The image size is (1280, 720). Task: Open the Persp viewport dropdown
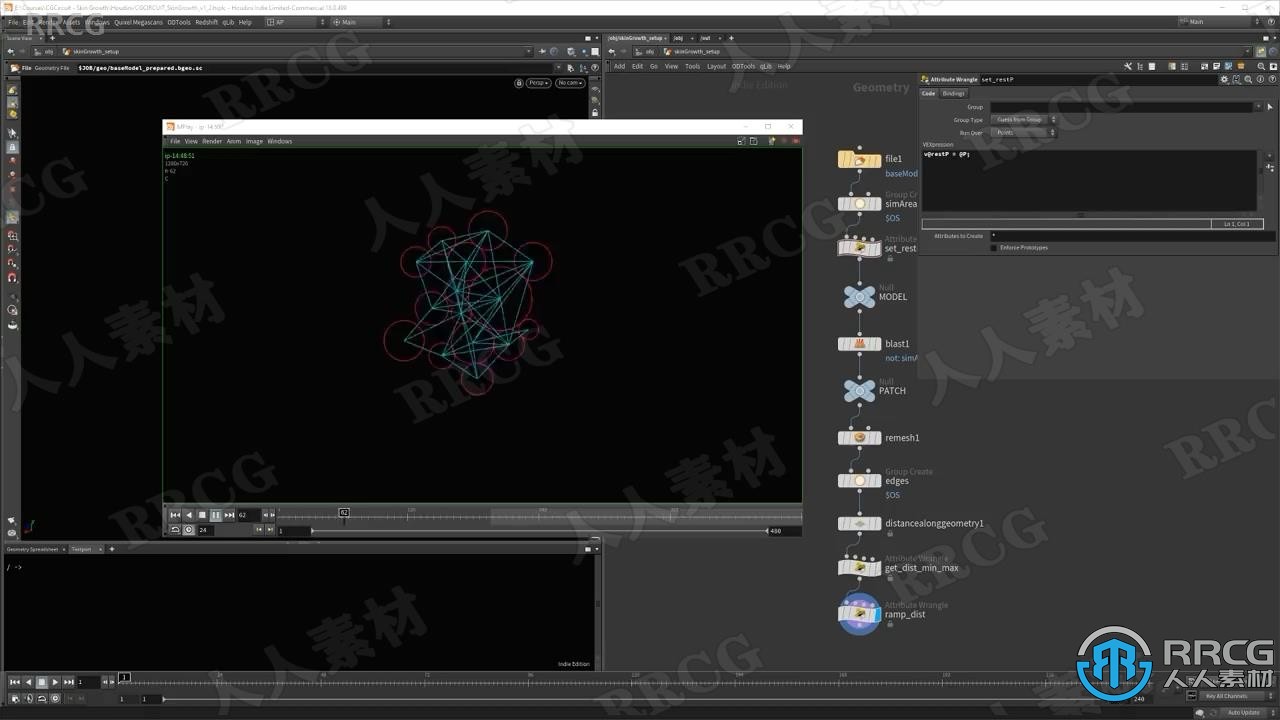538,82
